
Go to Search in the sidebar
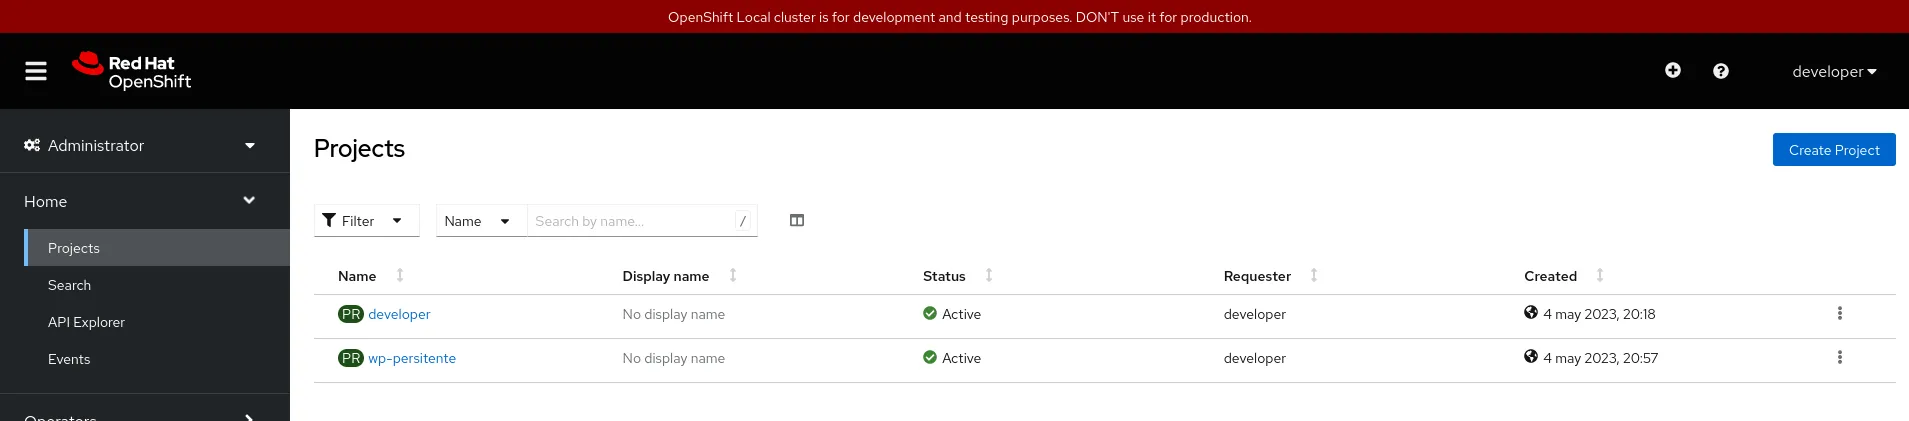click(x=69, y=285)
